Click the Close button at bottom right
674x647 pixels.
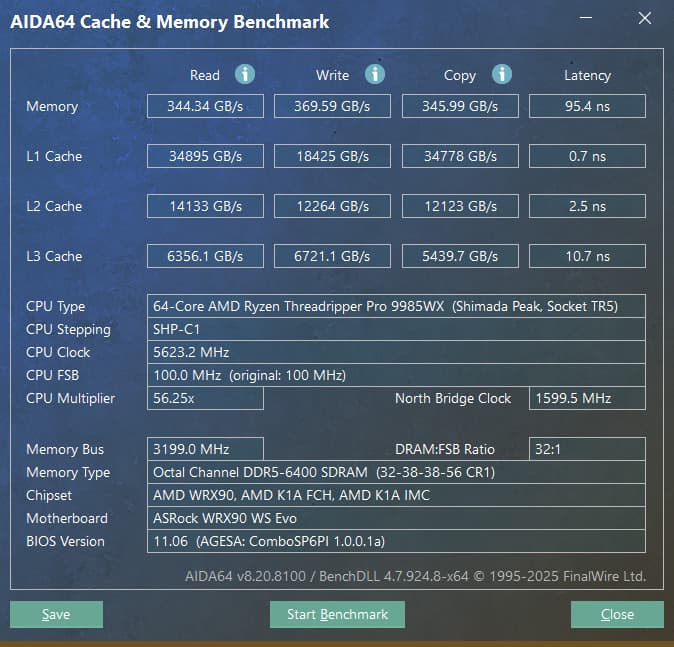tap(617, 614)
